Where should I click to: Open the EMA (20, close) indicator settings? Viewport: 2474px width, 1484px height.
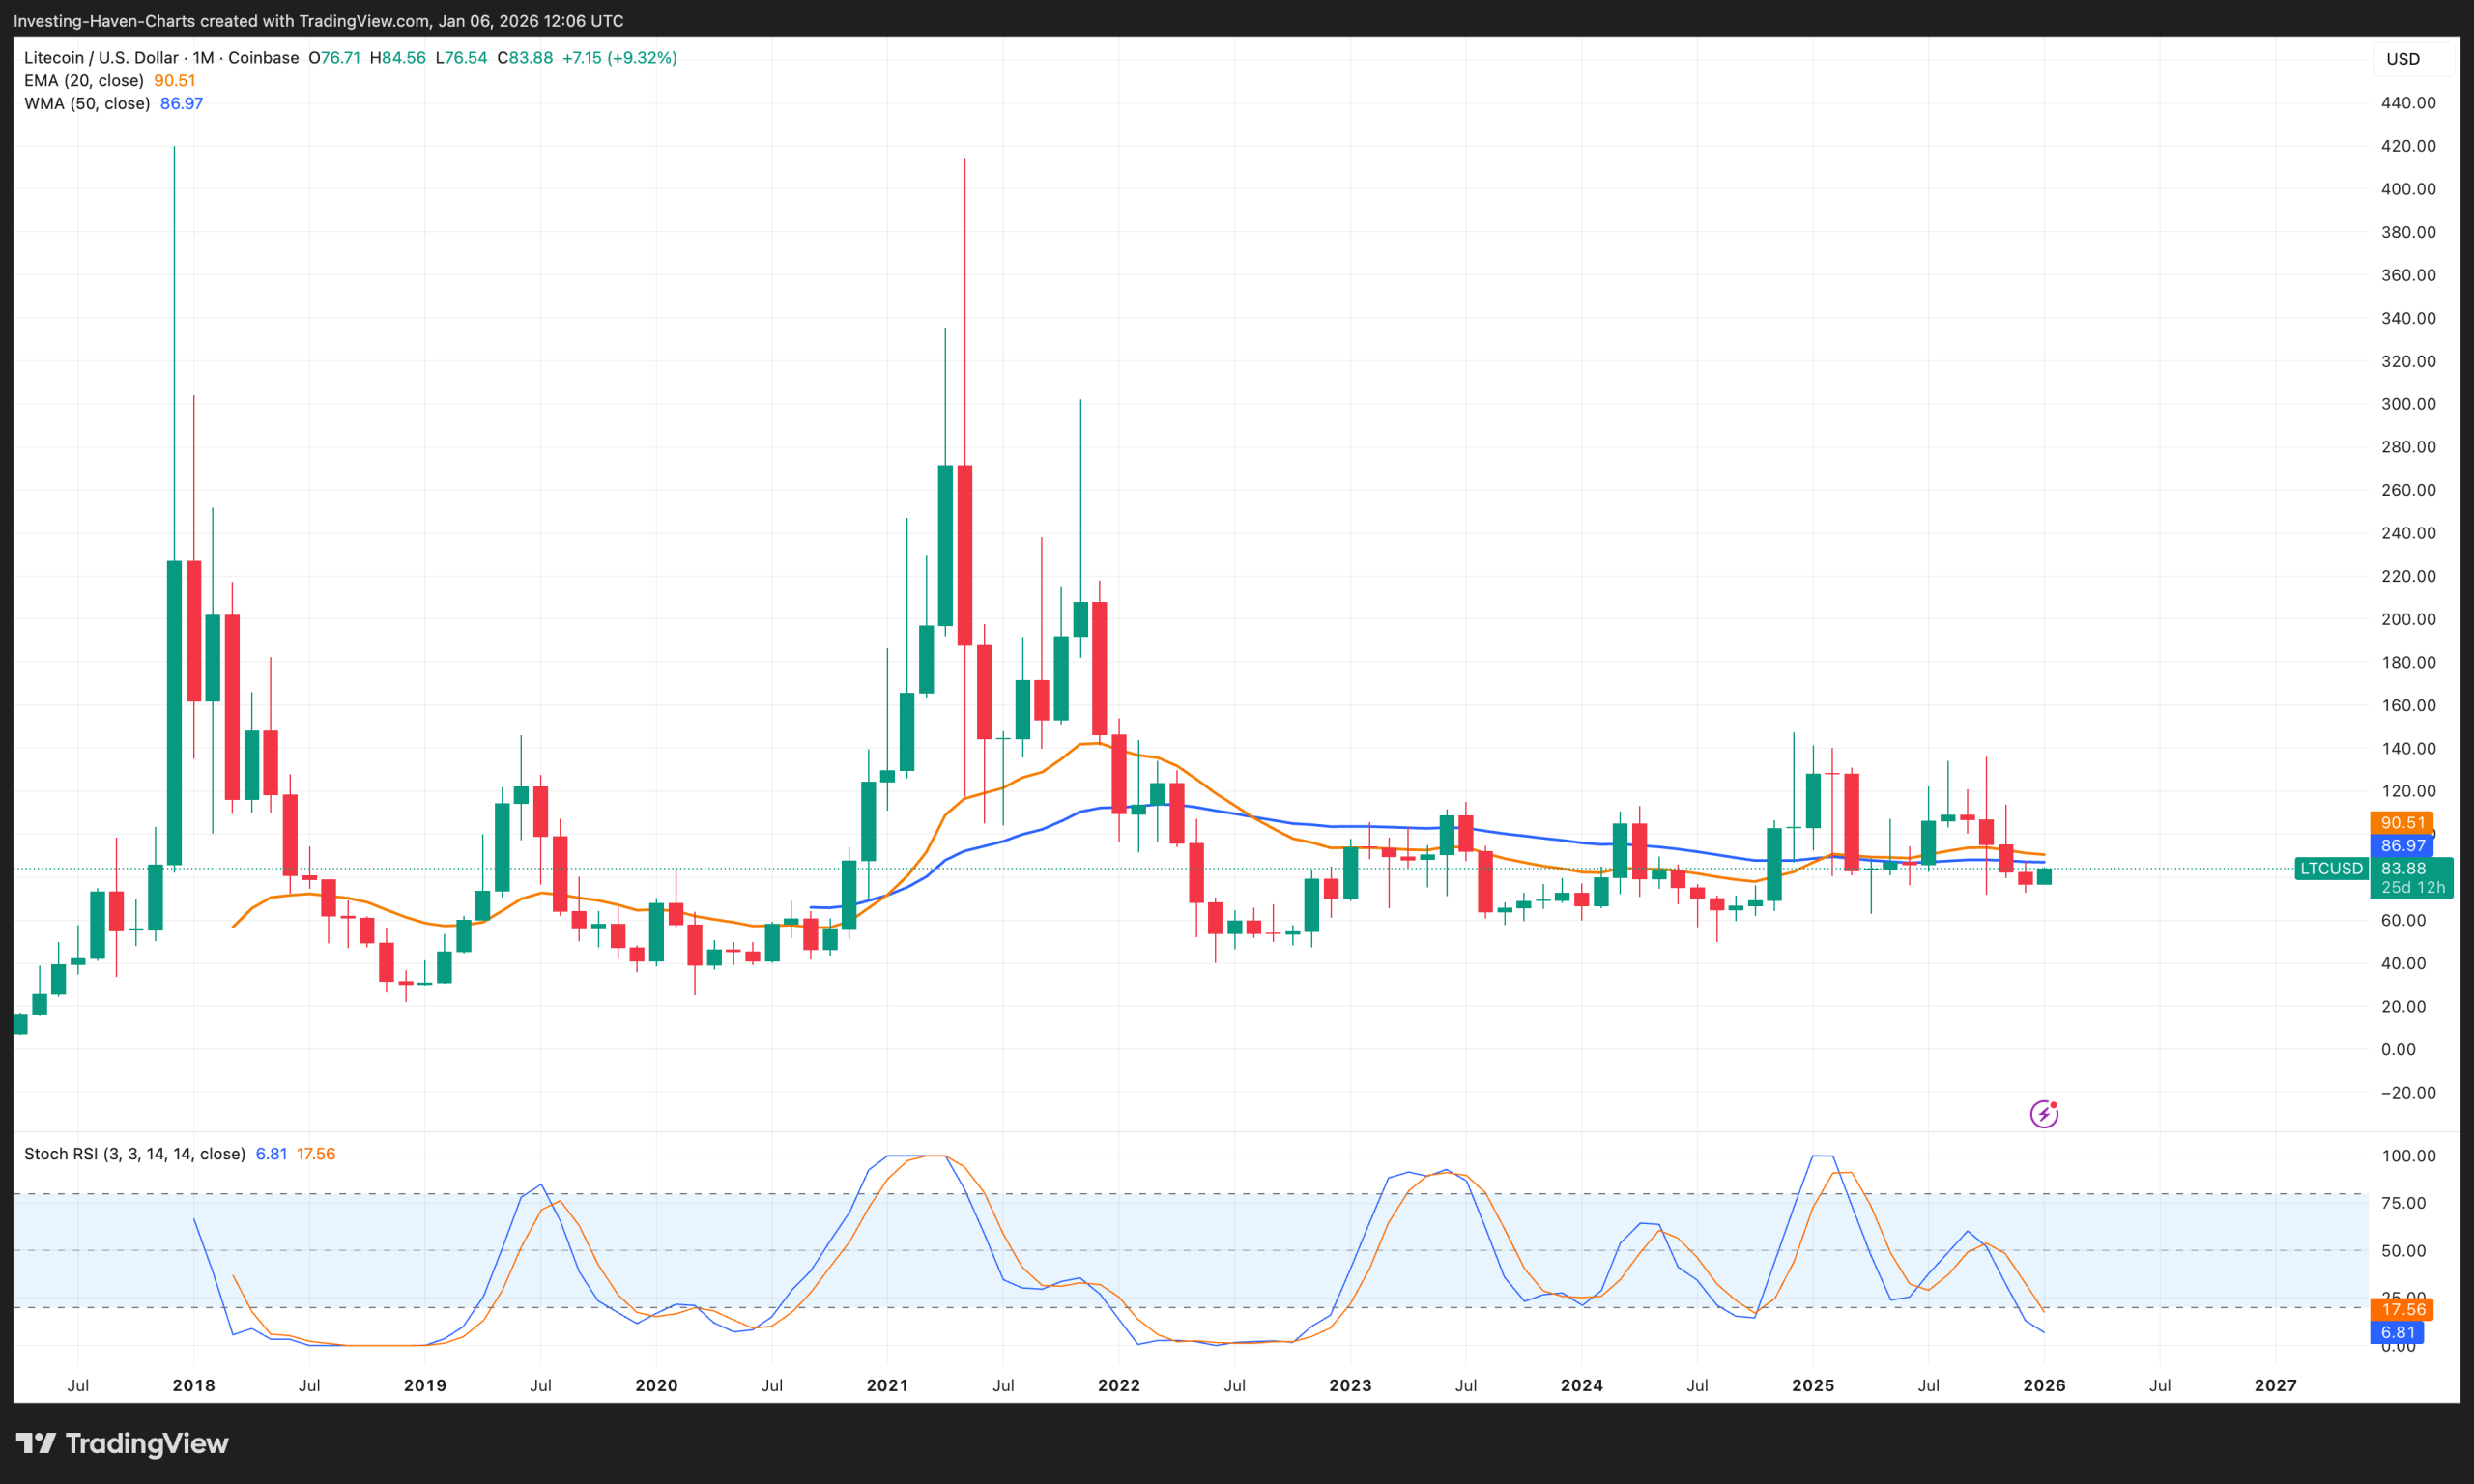[83, 80]
